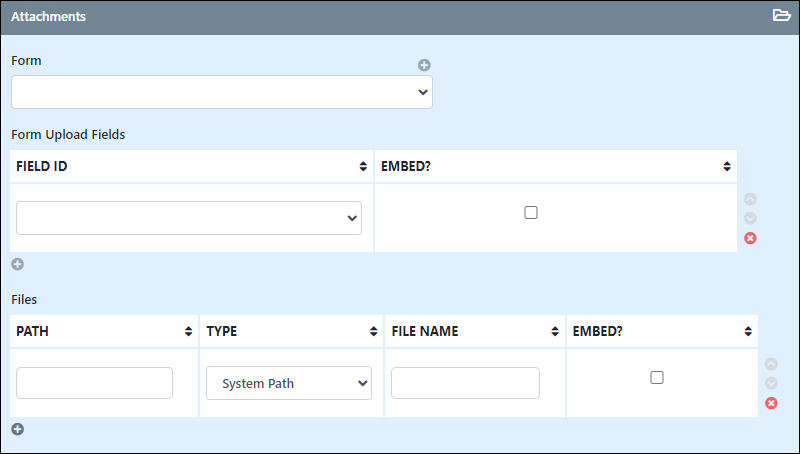Viewport: 800px width, 454px height.
Task: Move the Files row down
Action: pyautogui.click(x=771, y=383)
